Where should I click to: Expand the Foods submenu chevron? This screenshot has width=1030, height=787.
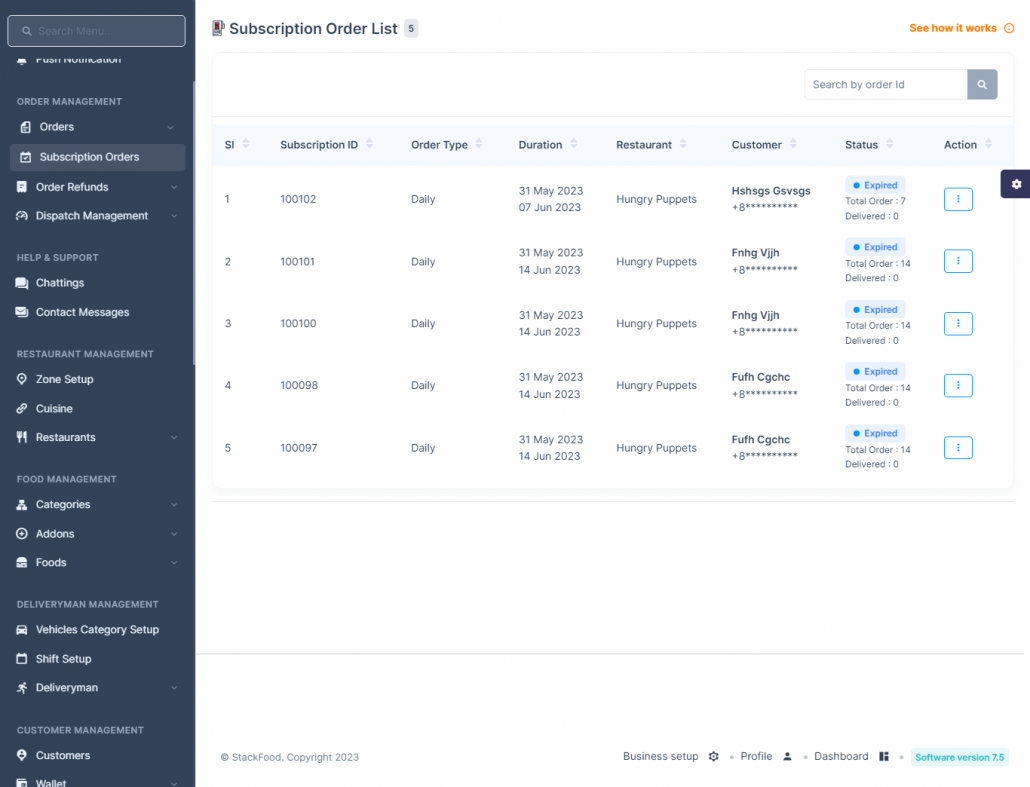(174, 563)
